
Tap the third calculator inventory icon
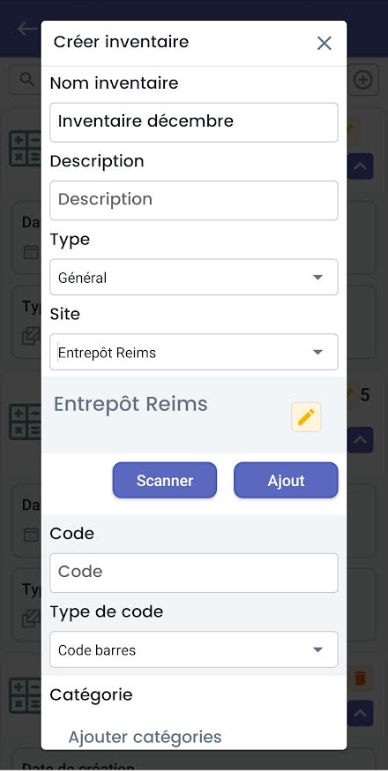pos(25,695)
